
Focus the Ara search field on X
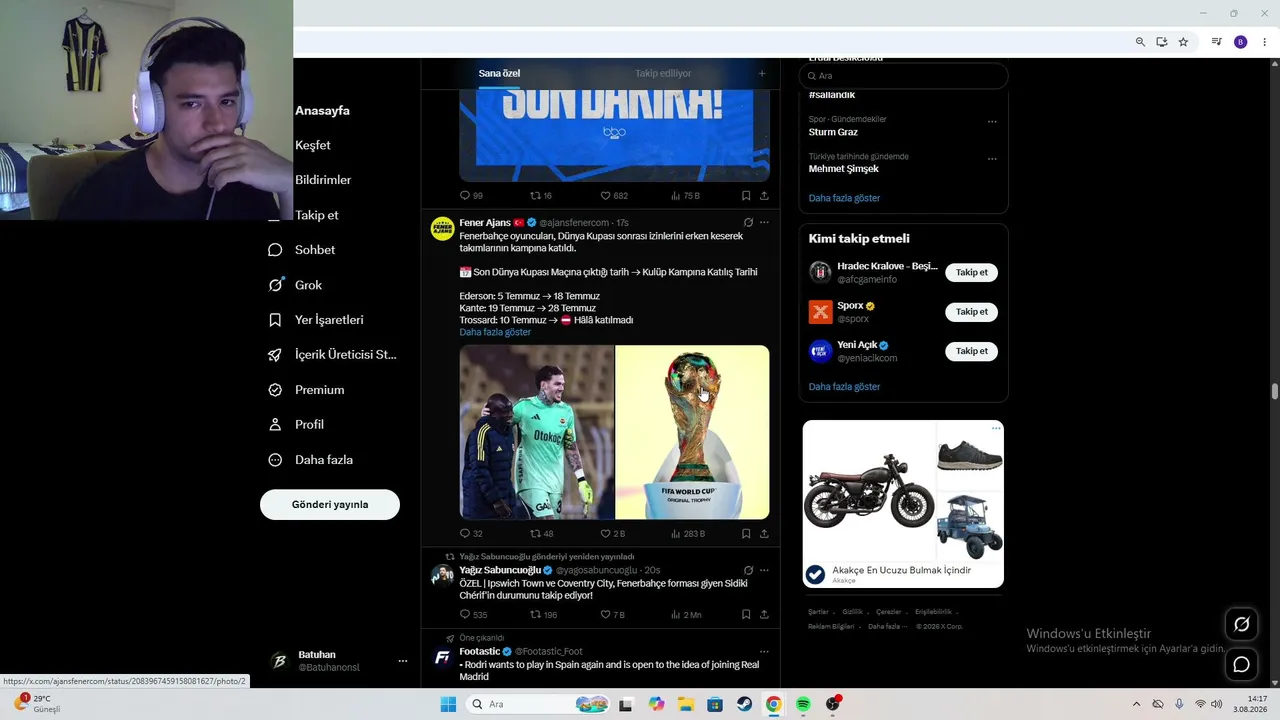pos(903,76)
